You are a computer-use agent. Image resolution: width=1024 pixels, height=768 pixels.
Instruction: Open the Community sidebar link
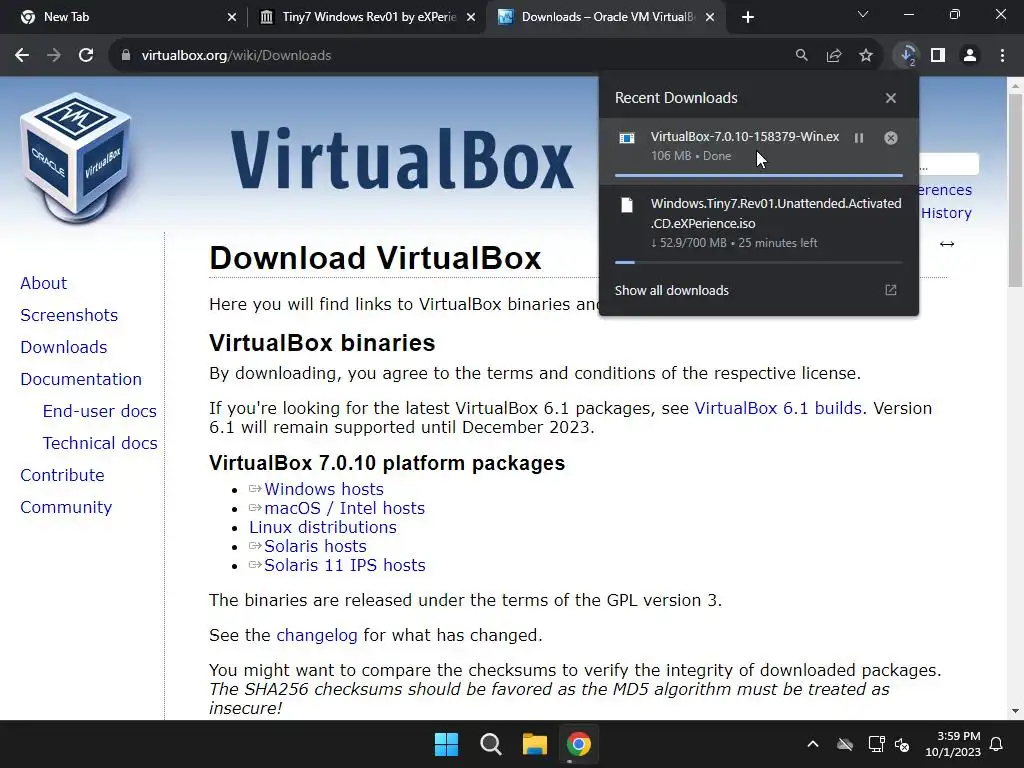coord(66,507)
